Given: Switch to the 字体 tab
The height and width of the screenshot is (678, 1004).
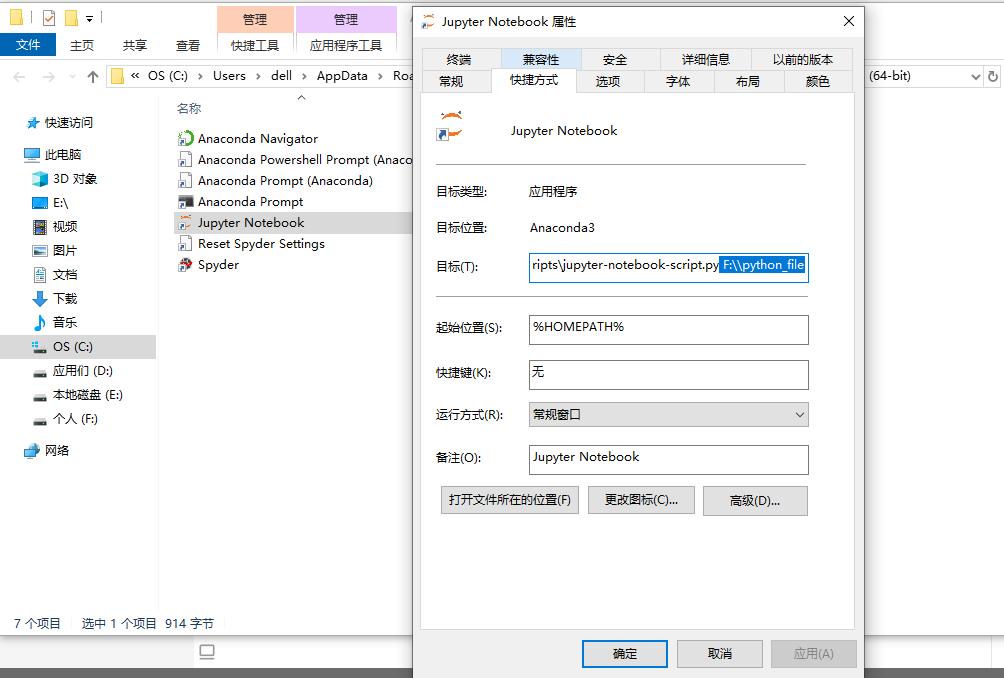Looking at the screenshot, I should (678, 82).
